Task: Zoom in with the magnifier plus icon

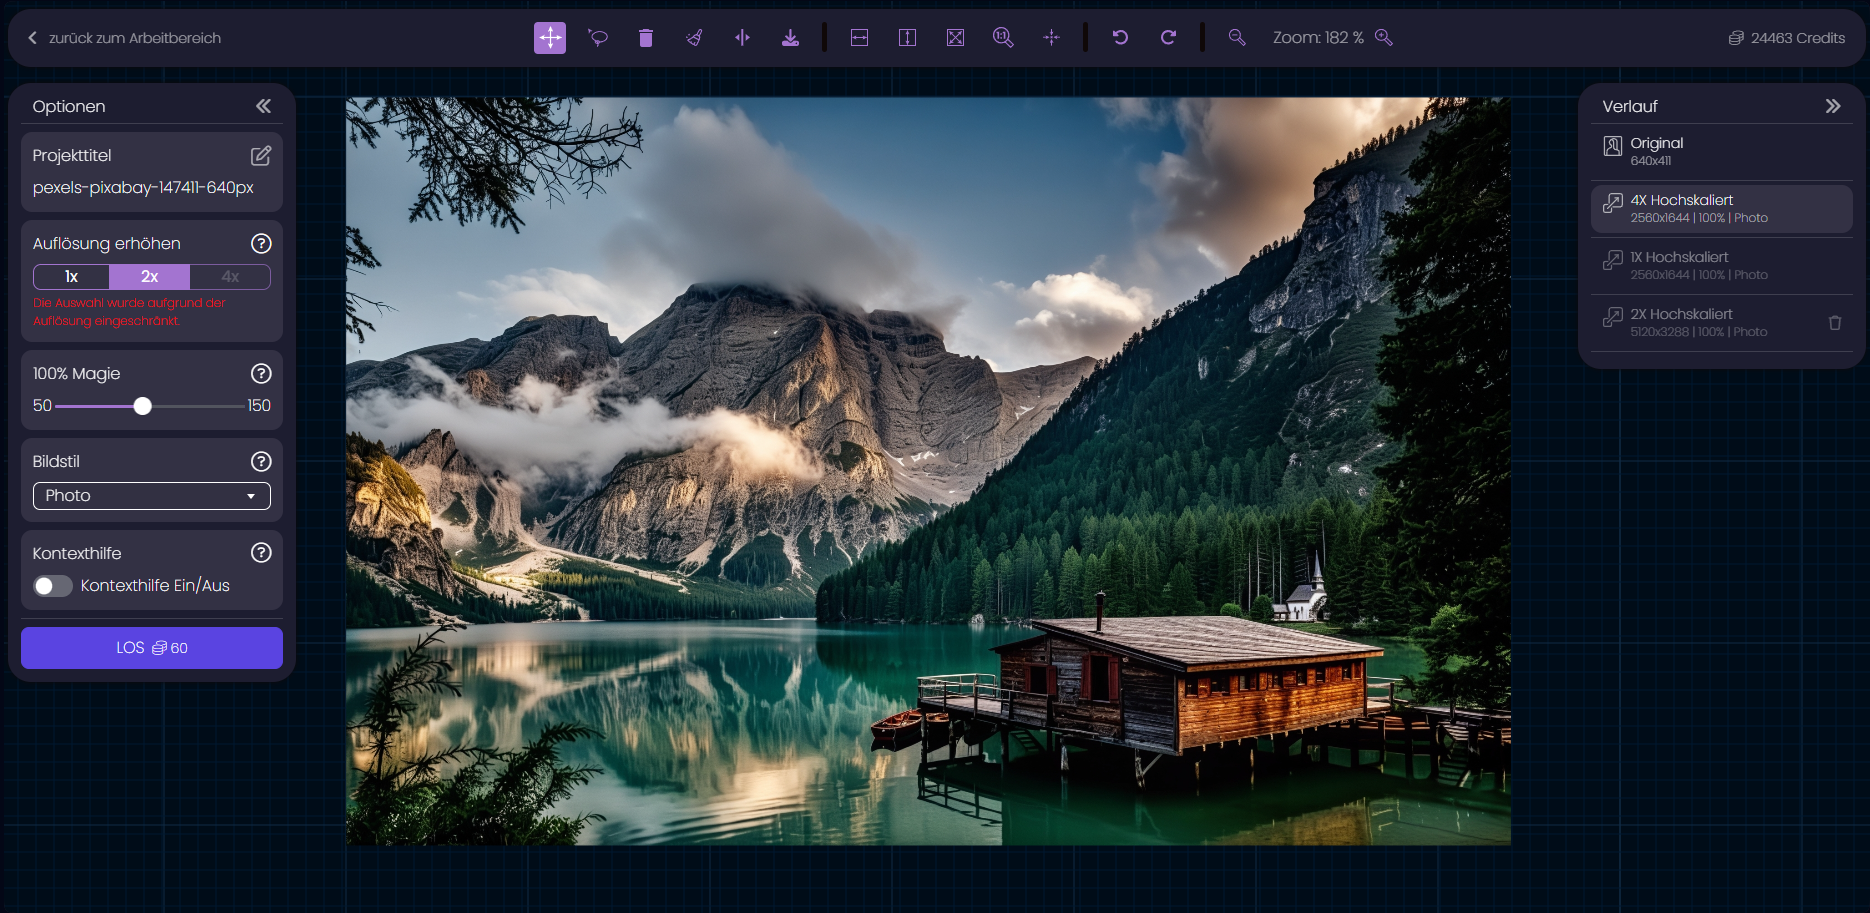Action: coord(1384,38)
